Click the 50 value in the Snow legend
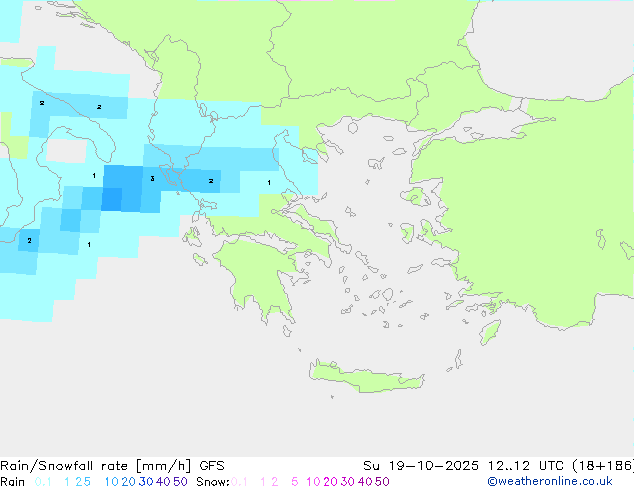 click(382, 482)
